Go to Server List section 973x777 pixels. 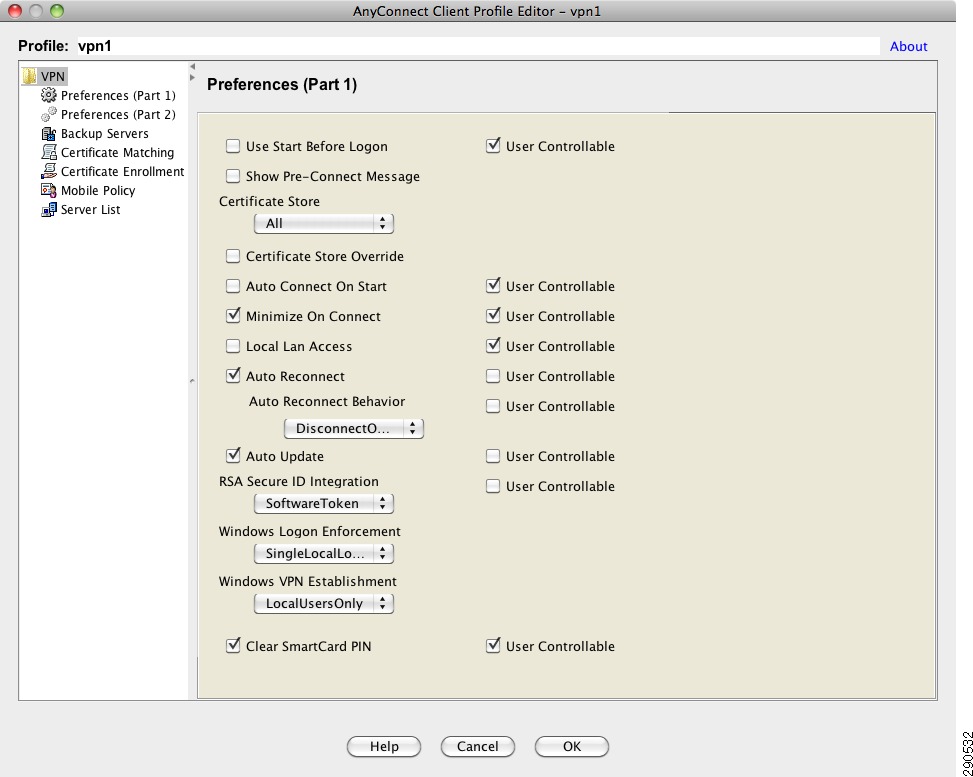point(90,210)
